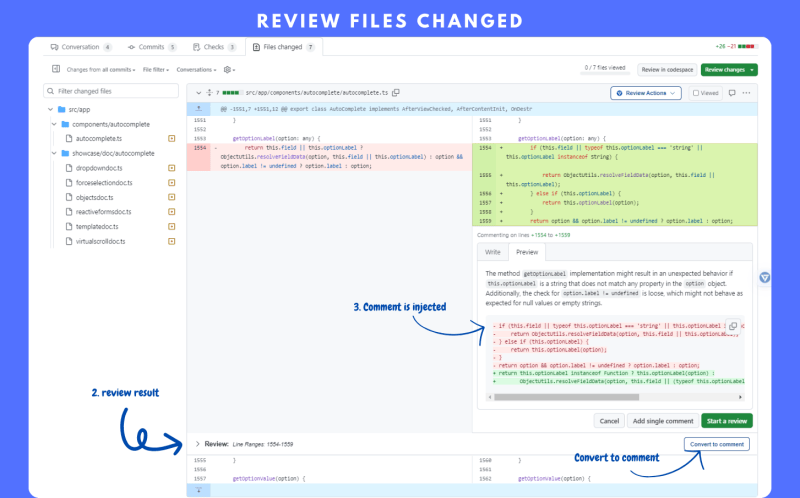
Task: Open reactiveformsdoc.ts in the file tree
Action: pyautogui.click(x=104, y=212)
